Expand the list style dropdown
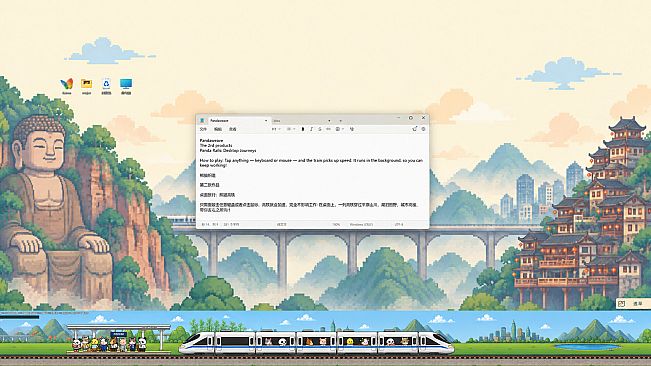The width and height of the screenshot is (651, 366). [291, 129]
